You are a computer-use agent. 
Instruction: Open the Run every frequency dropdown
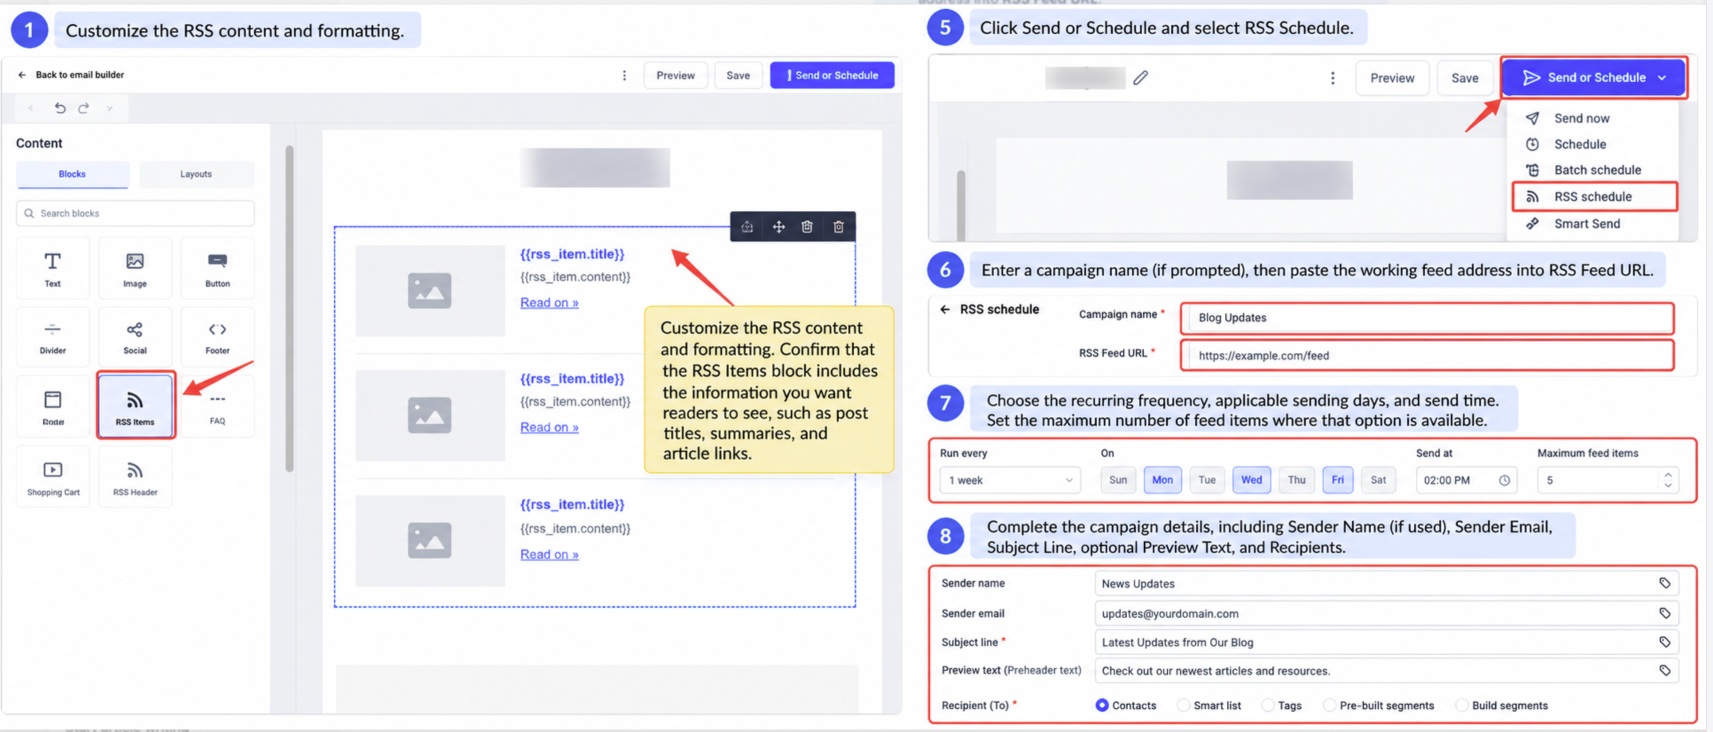[x=1010, y=480]
